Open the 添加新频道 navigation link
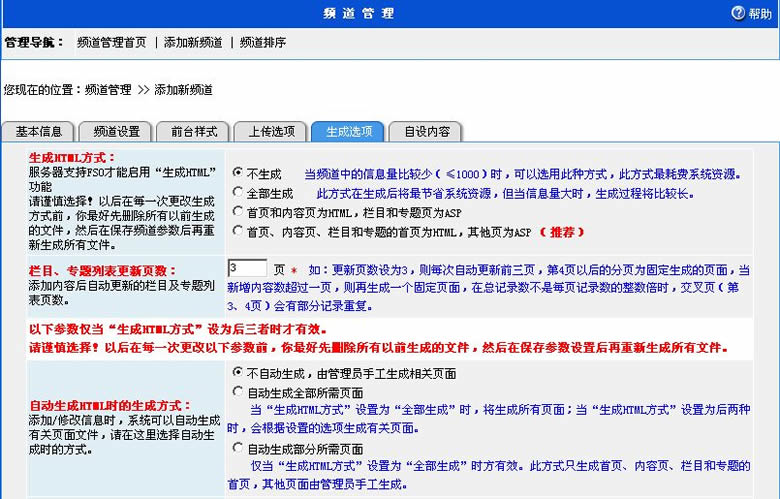 point(193,42)
